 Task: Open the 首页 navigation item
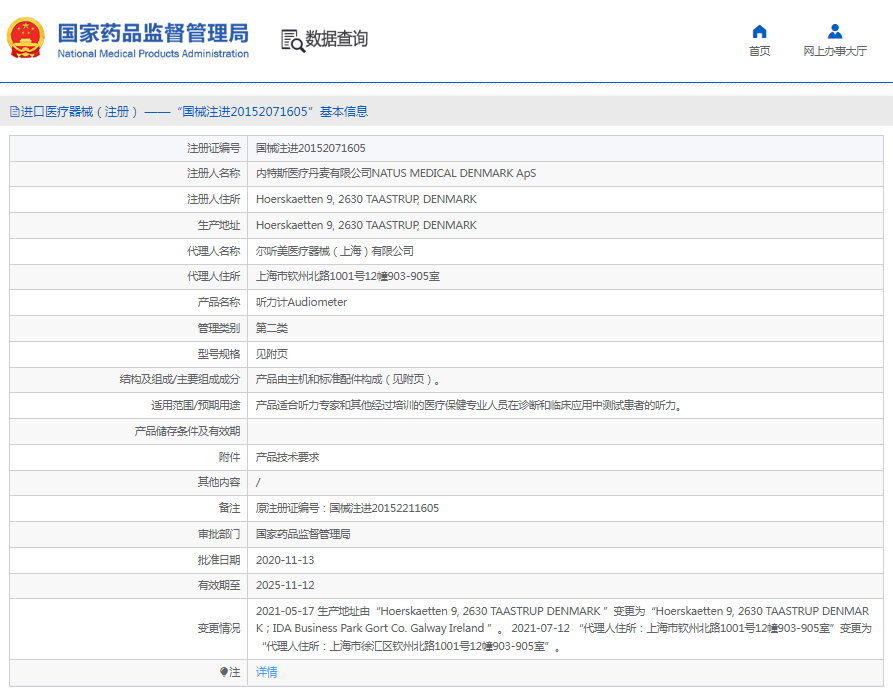click(x=759, y=51)
